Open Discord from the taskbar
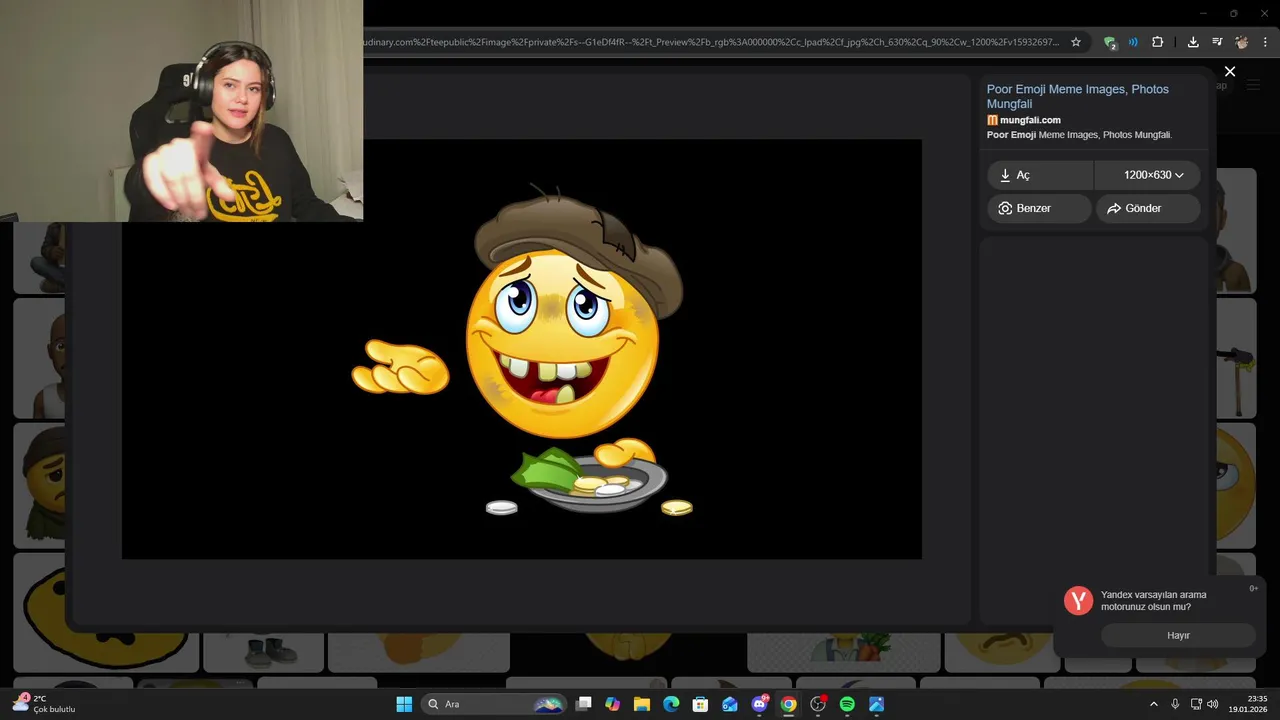This screenshot has width=1280, height=720. click(x=759, y=704)
